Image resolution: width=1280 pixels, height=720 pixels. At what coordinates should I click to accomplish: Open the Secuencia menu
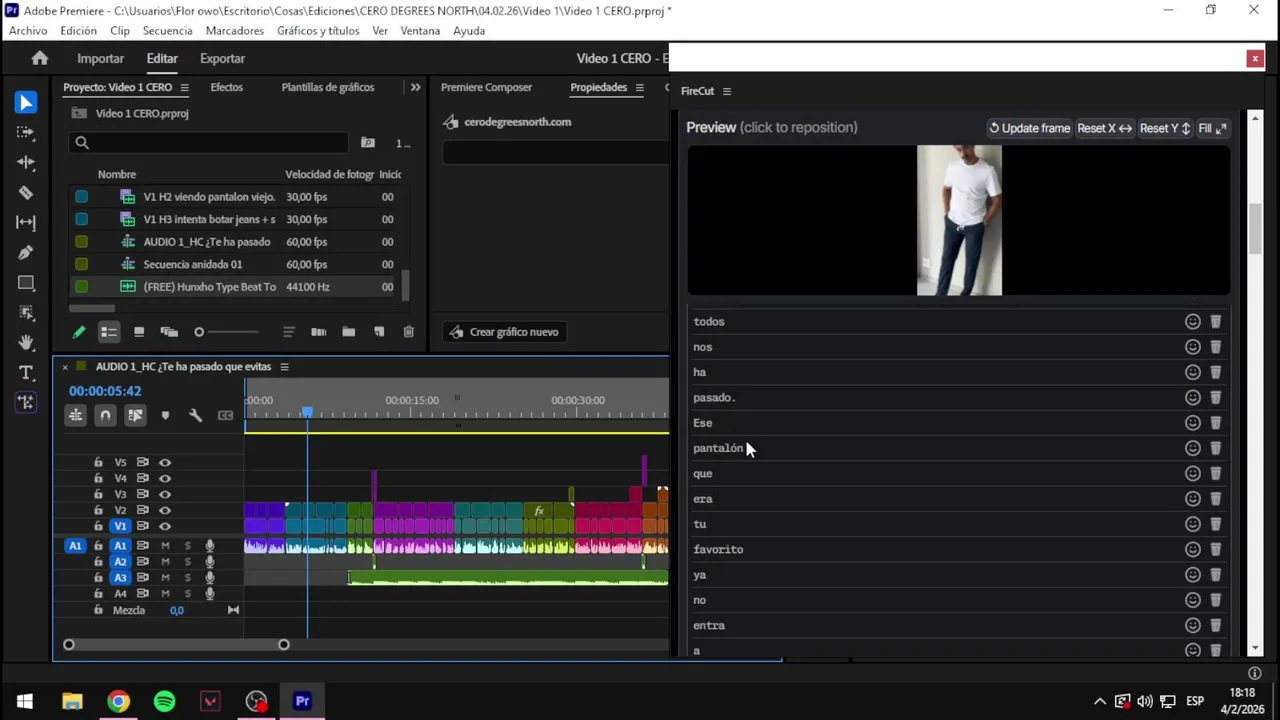click(167, 31)
